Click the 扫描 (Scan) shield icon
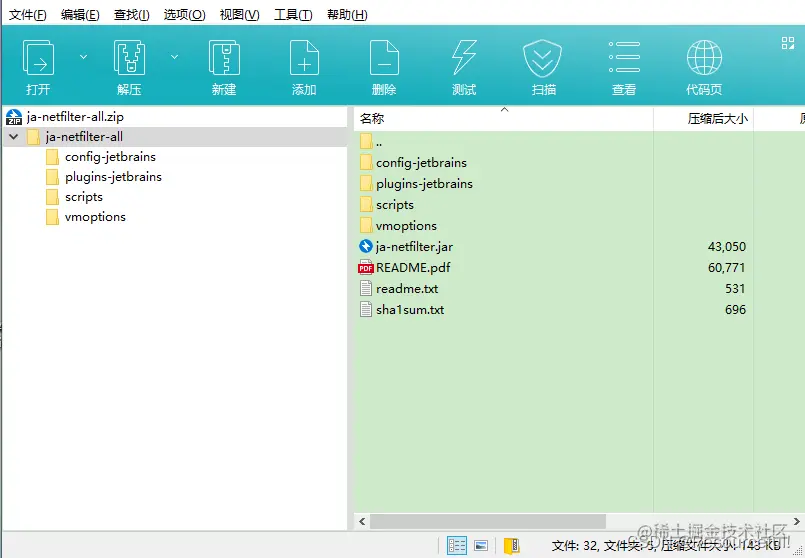 click(543, 58)
